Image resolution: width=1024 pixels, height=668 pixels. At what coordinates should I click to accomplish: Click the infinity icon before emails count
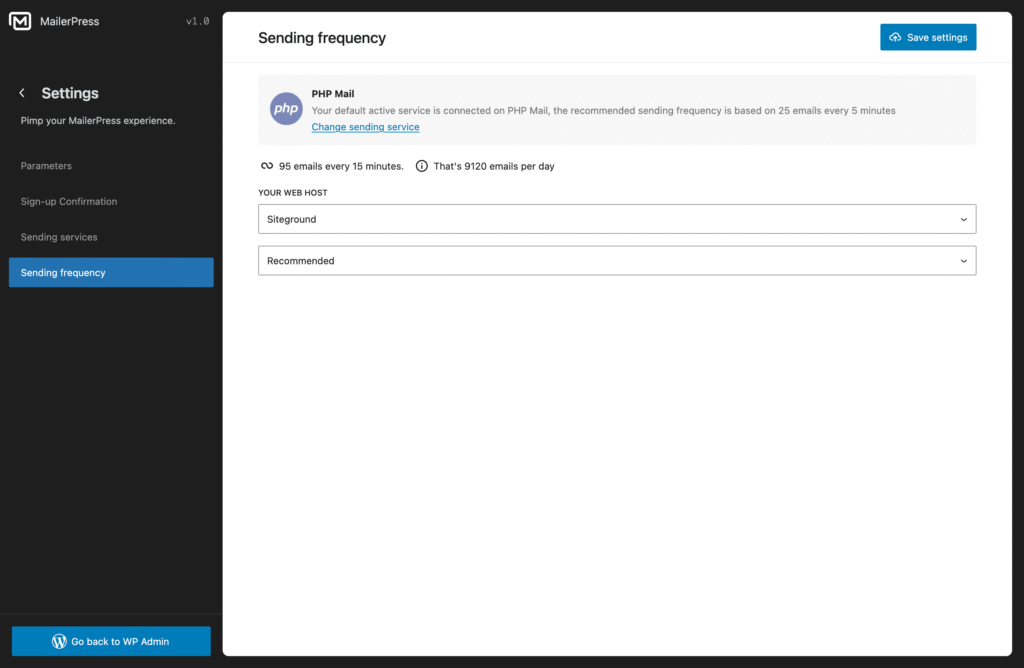265,166
